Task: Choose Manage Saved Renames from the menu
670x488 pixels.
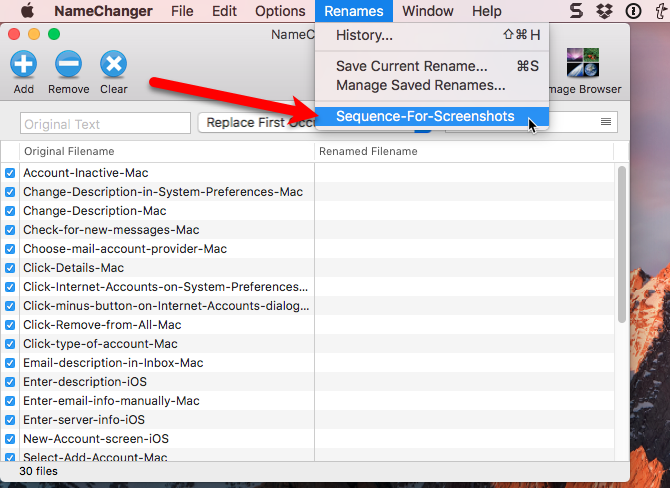Action: click(420, 85)
